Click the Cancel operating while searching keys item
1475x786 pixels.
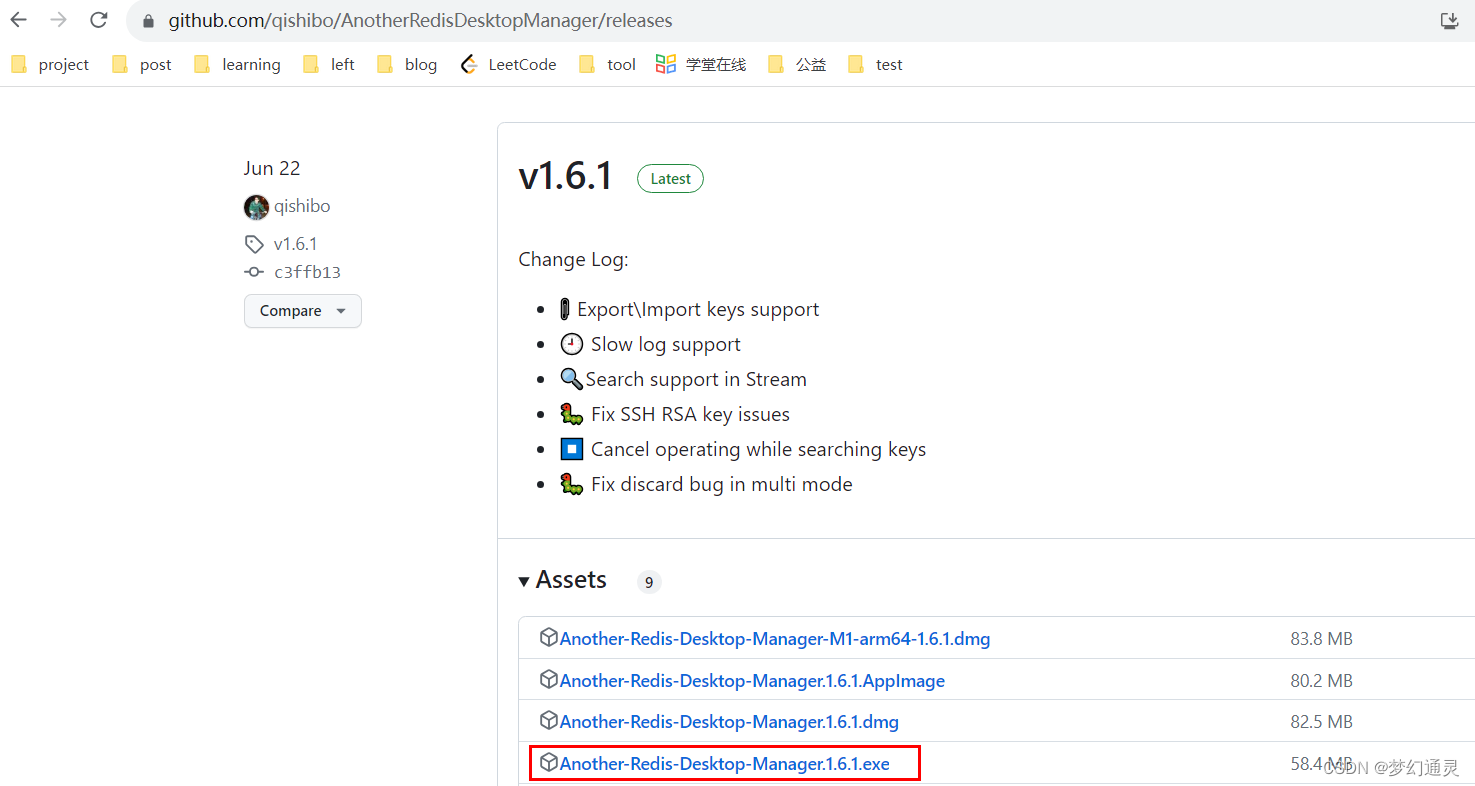[x=743, y=450]
